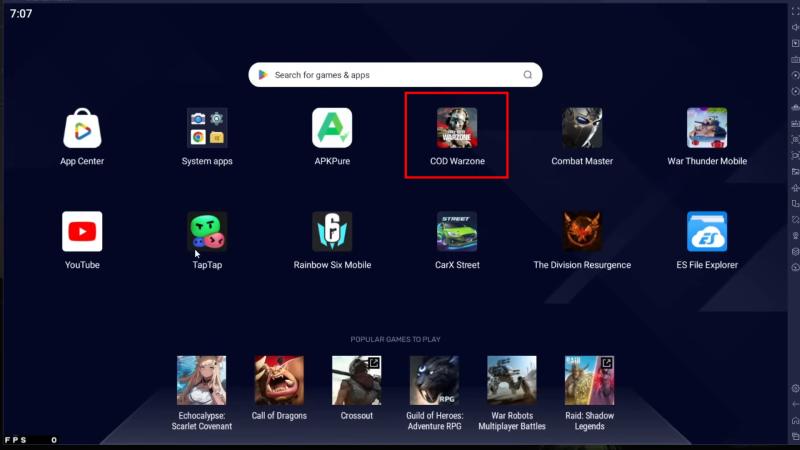Image resolution: width=800 pixels, height=450 pixels.
Task: Open Guild of Heroes: Adventure RPG thumbnail
Action: pyautogui.click(x=434, y=381)
